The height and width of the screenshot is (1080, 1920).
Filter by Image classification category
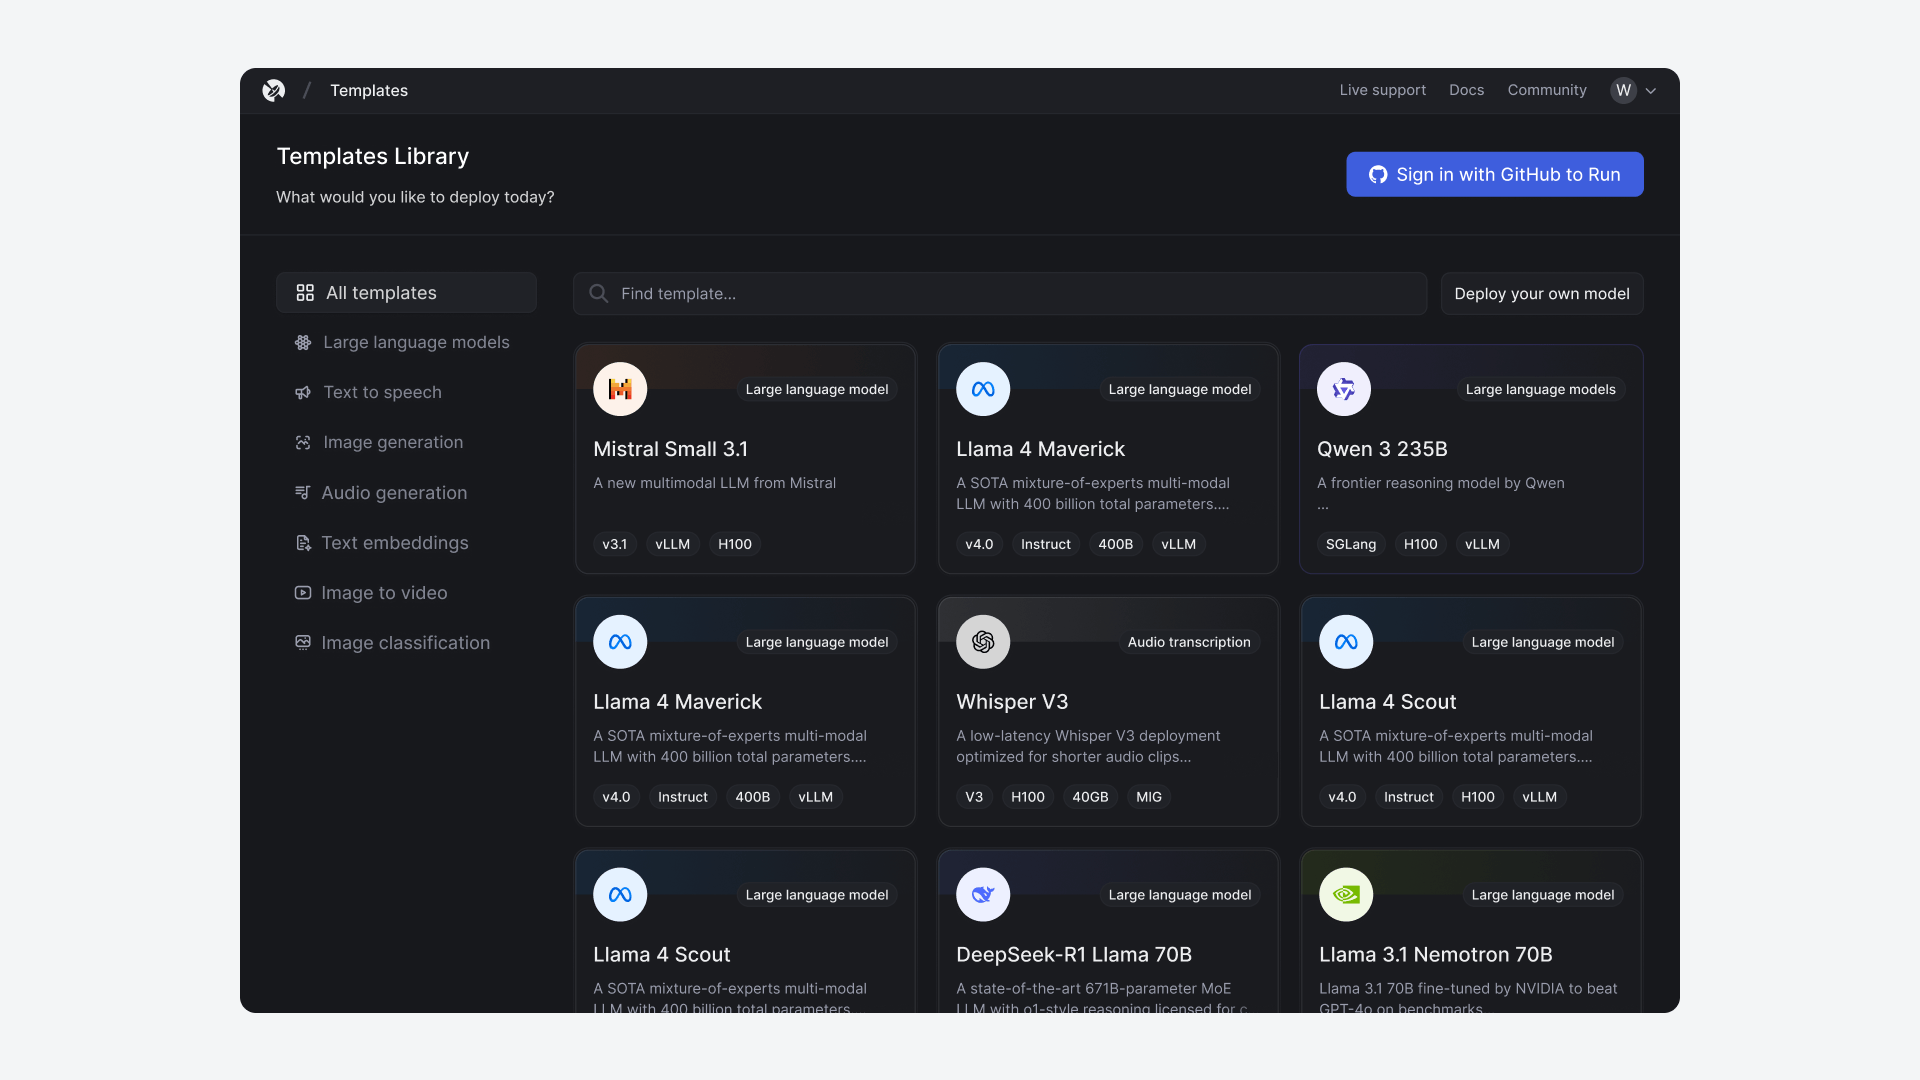click(406, 643)
